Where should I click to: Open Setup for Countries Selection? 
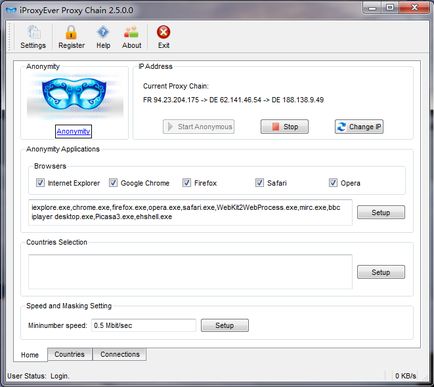[x=381, y=272]
